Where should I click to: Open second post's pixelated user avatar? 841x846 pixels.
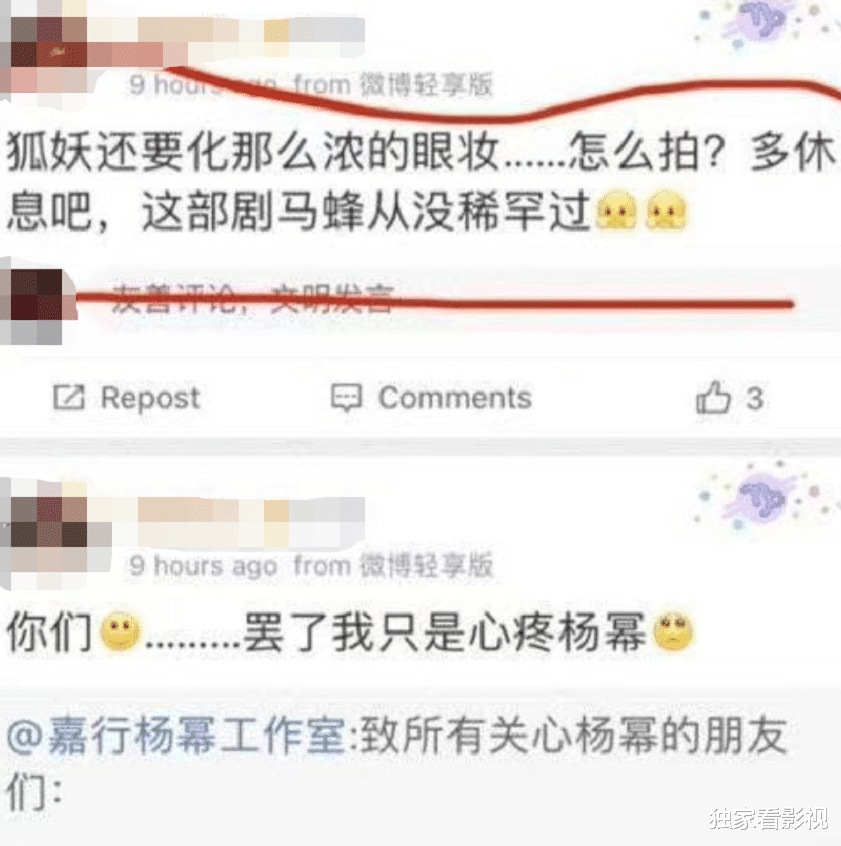coord(50,534)
